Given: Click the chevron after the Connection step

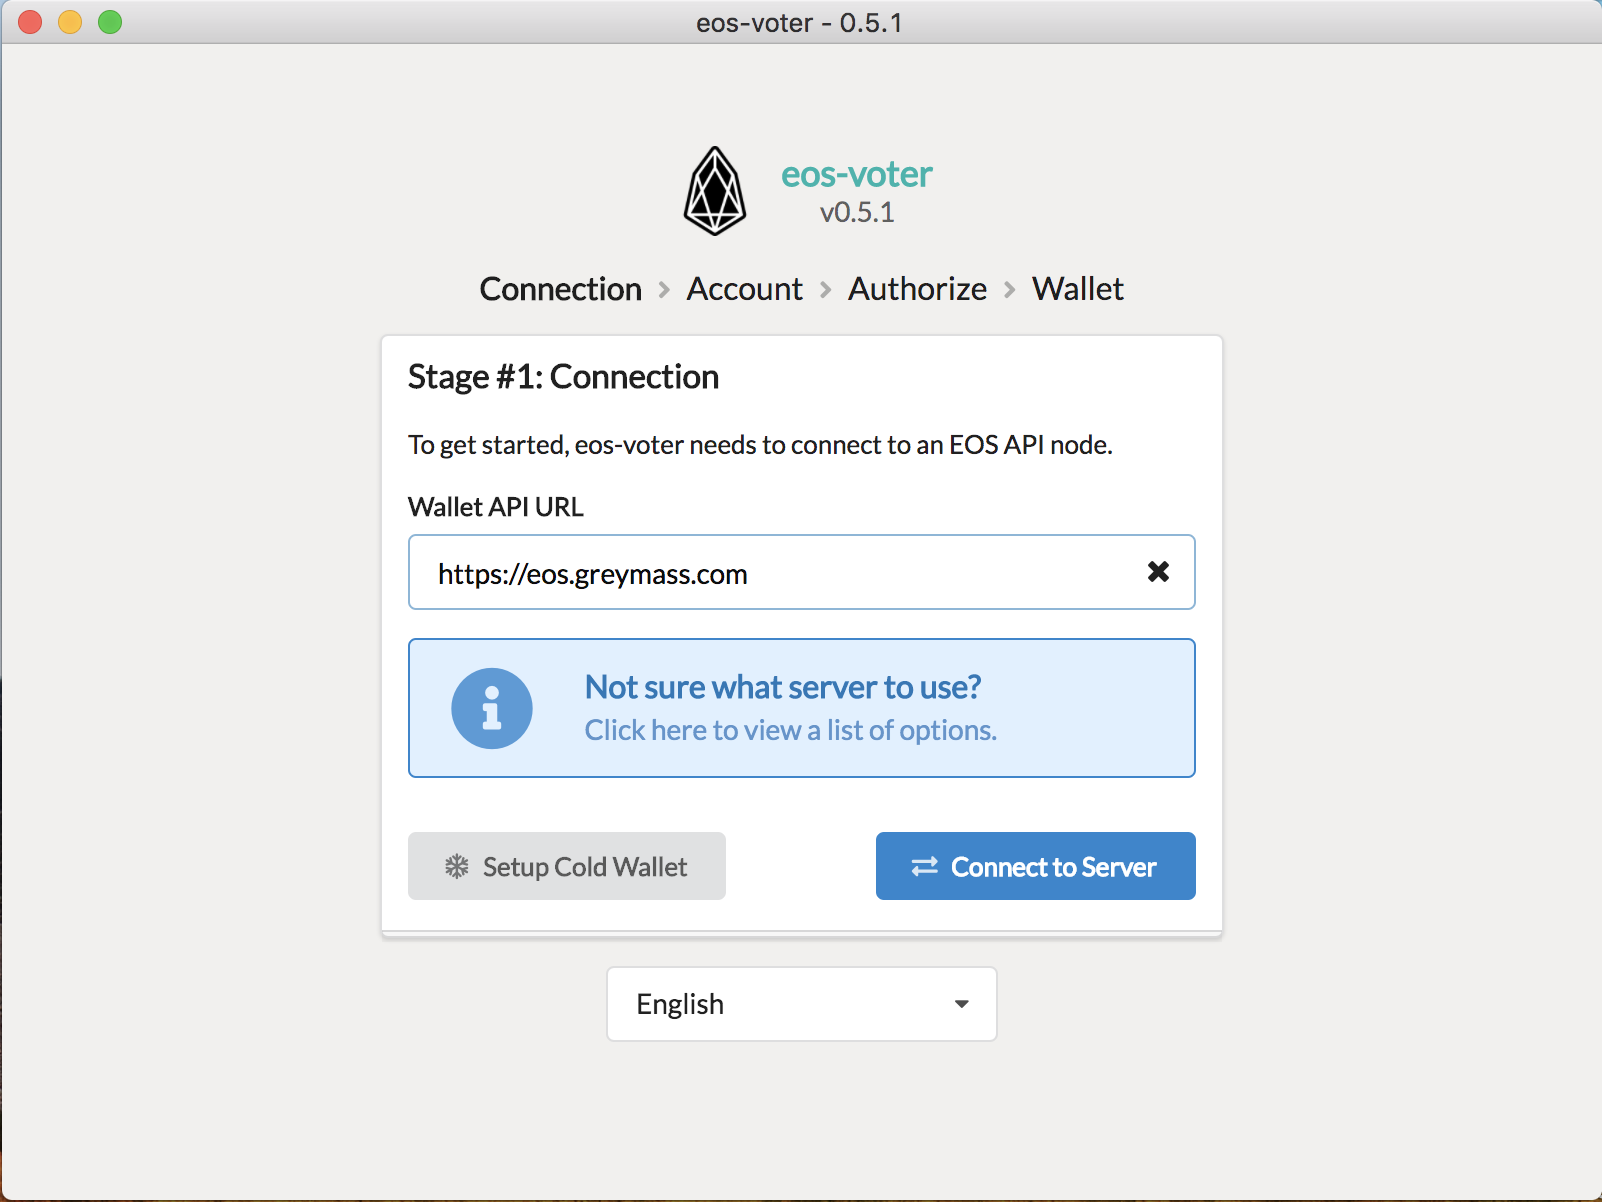Looking at the screenshot, I should tap(664, 290).
